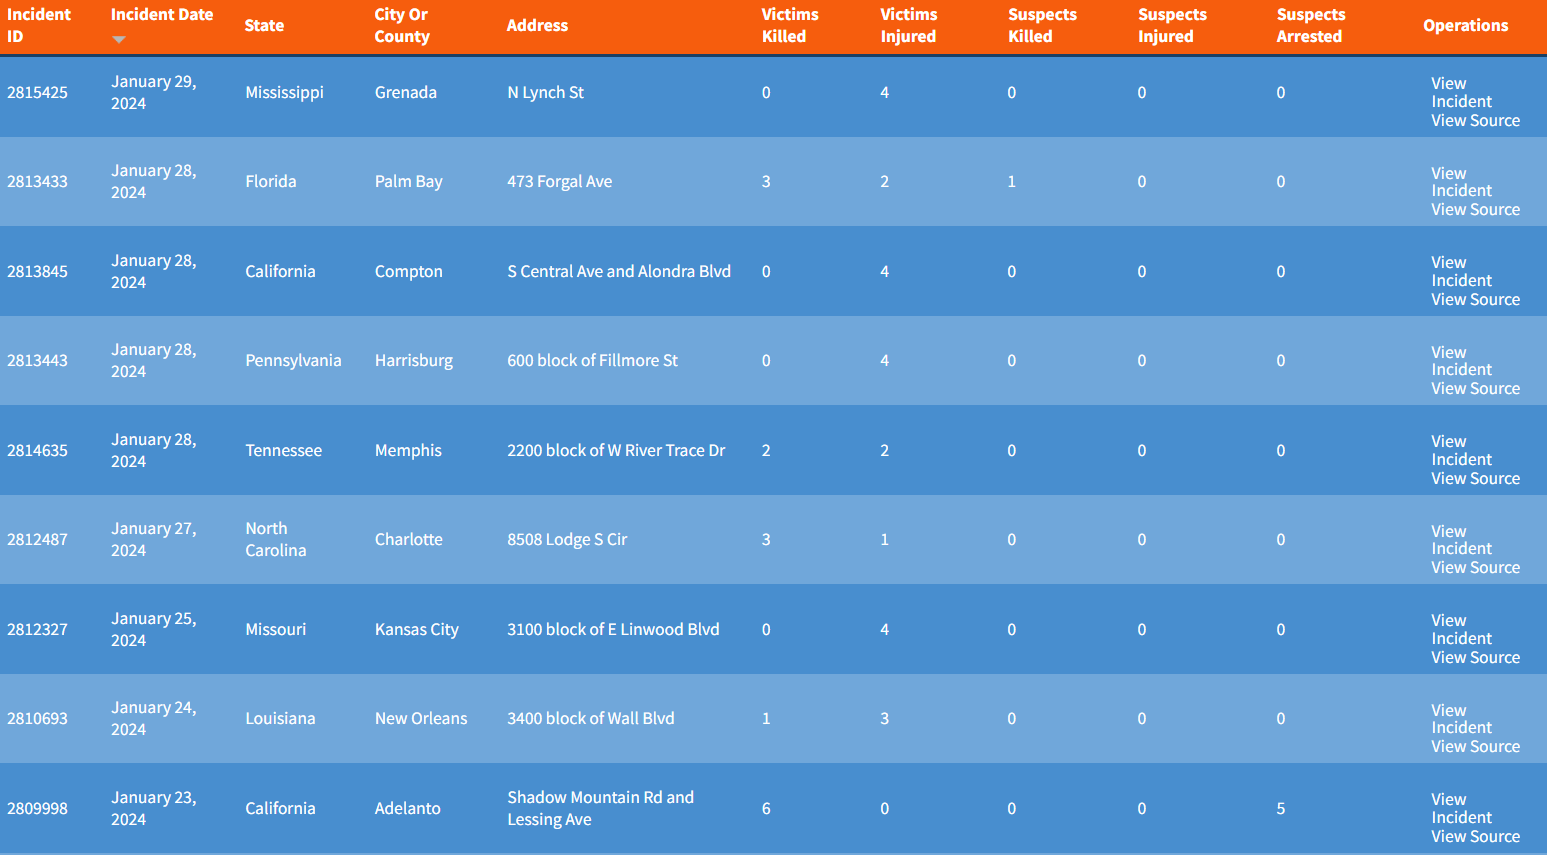The height and width of the screenshot is (855, 1547).
Task: Open View Incident for Adelanto row
Action: (1461, 809)
